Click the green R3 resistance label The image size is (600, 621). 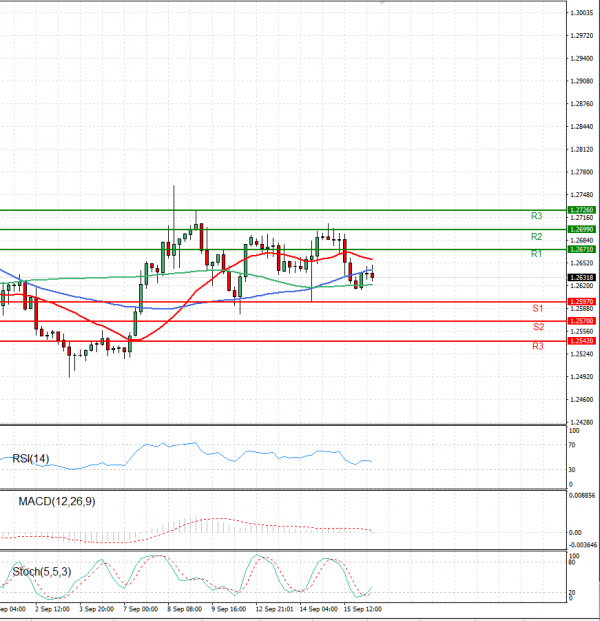[536, 216]
